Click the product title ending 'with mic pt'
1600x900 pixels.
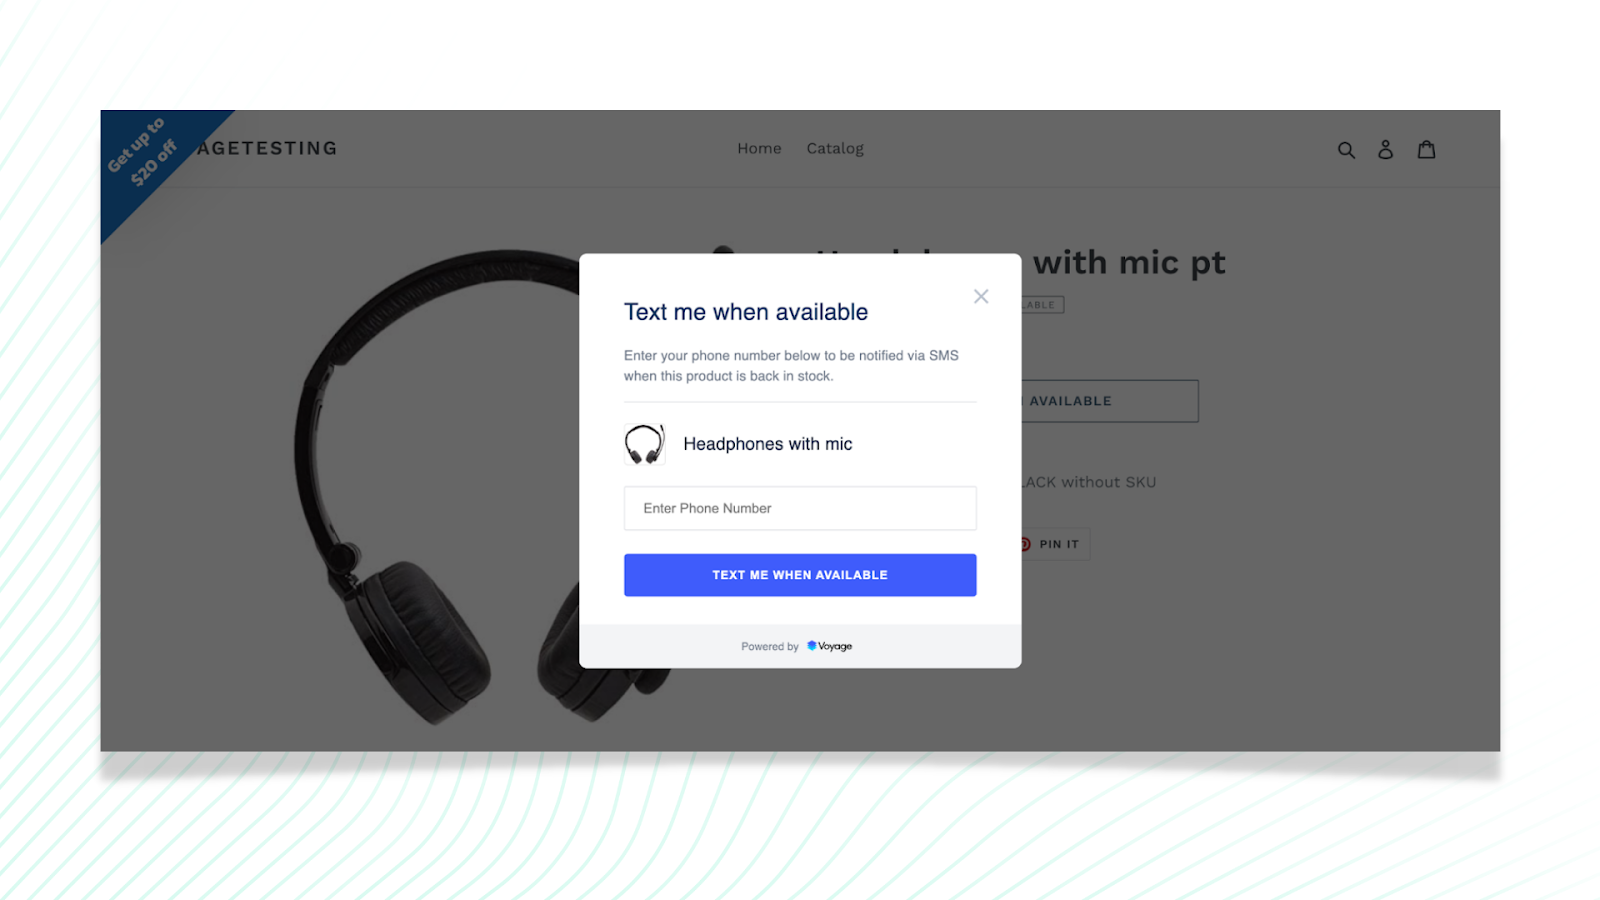[1128, 263]
